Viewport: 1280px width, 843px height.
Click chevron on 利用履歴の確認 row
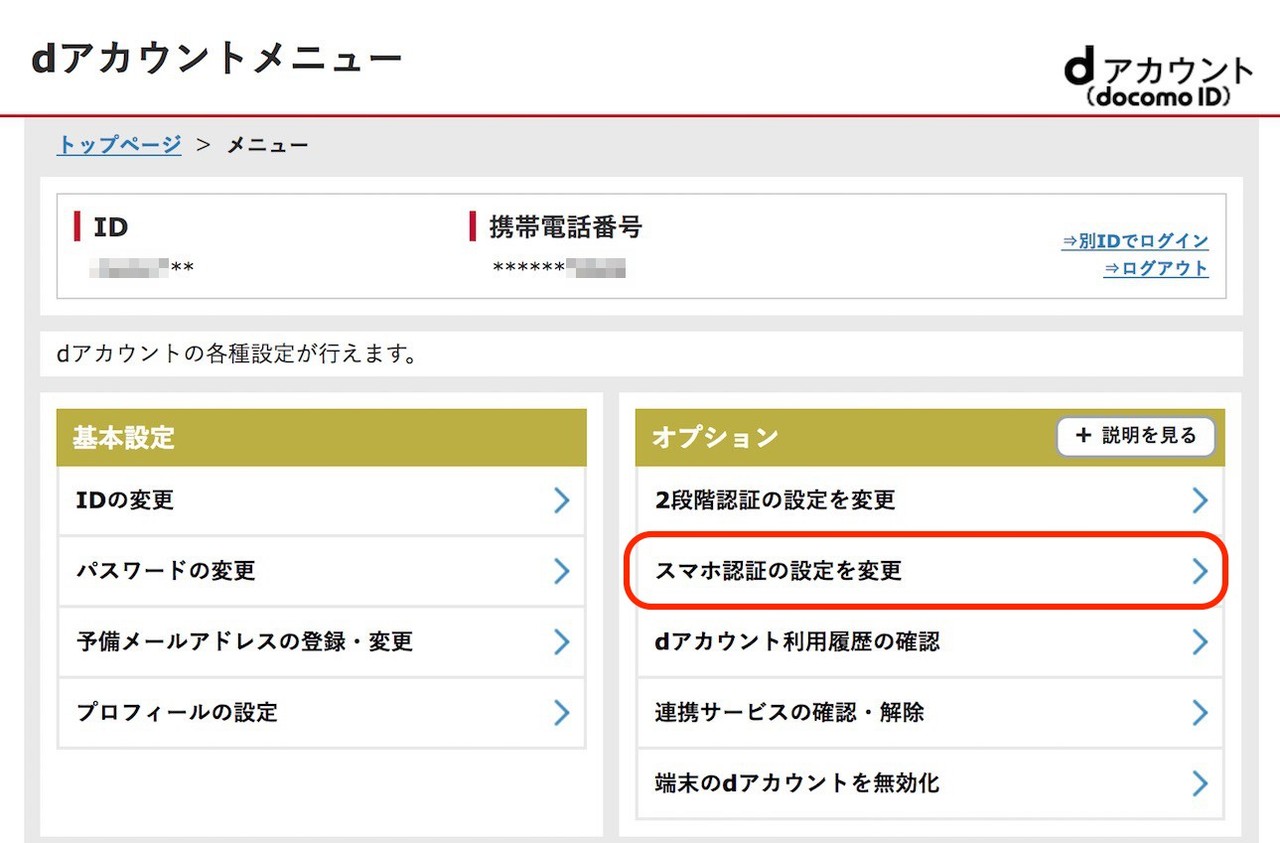point(1200,642)
